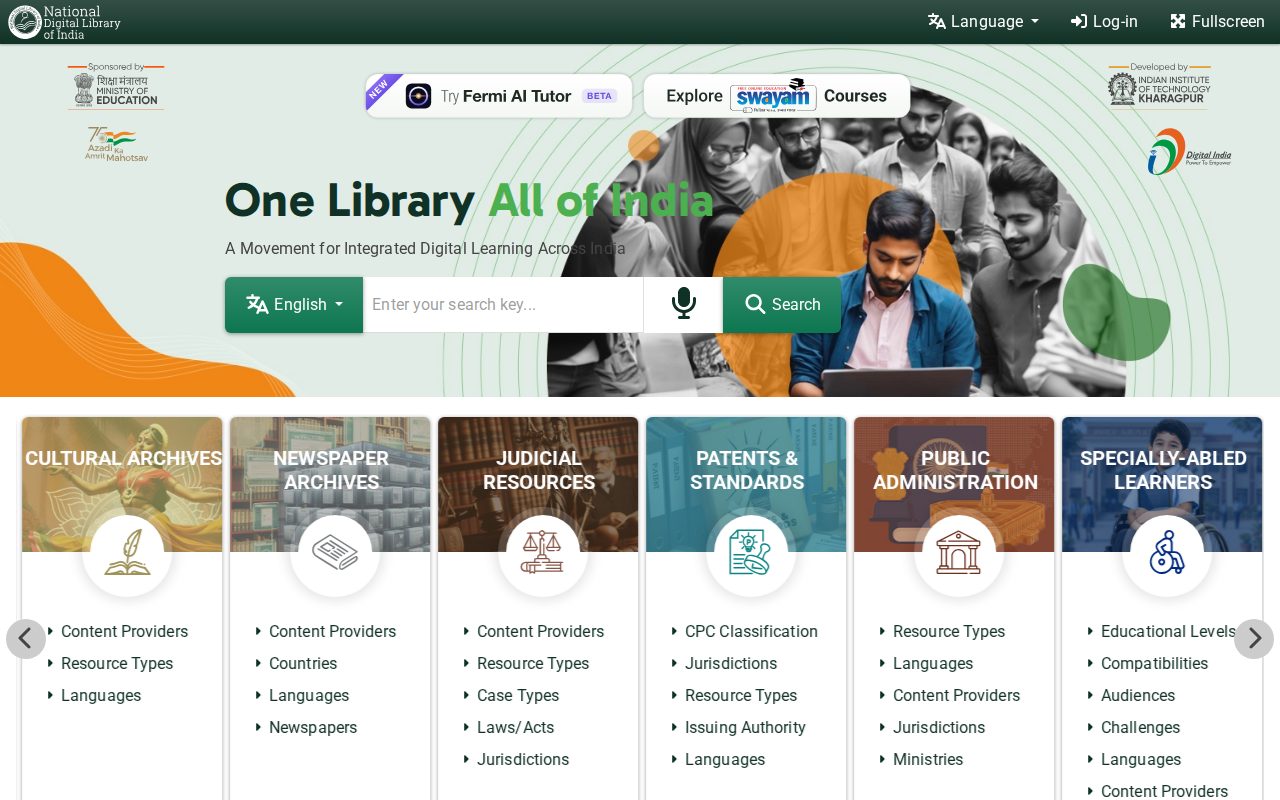The width and height of the screenshot is (1280, 800).
Task: Click the National Digital Library logo
Action: 65,22
